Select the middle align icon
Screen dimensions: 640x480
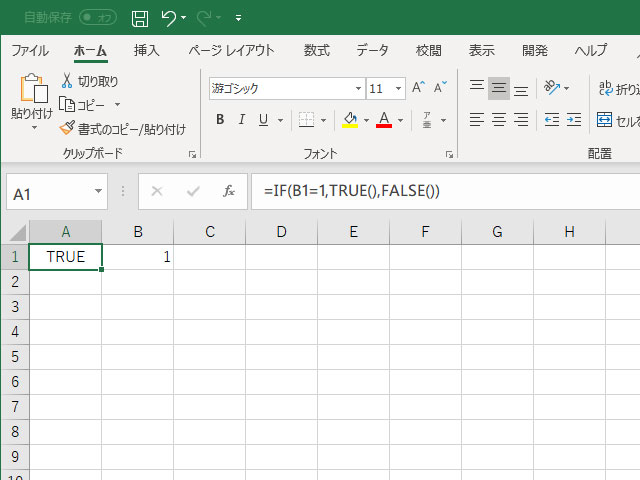pos(499,87)
